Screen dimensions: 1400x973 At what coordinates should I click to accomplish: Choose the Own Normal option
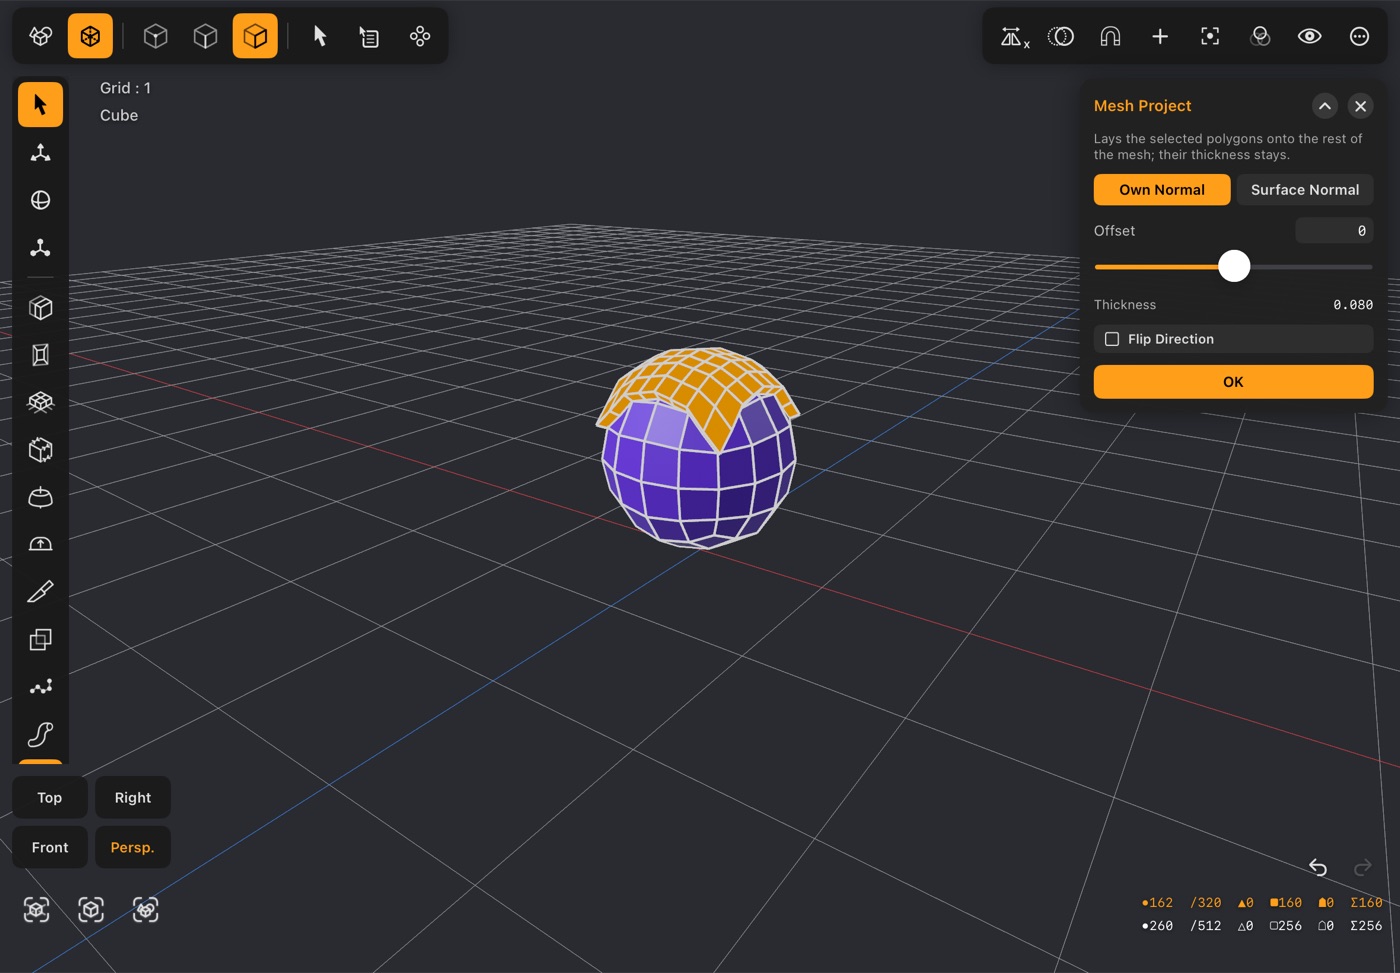[x=1162, y=190]
